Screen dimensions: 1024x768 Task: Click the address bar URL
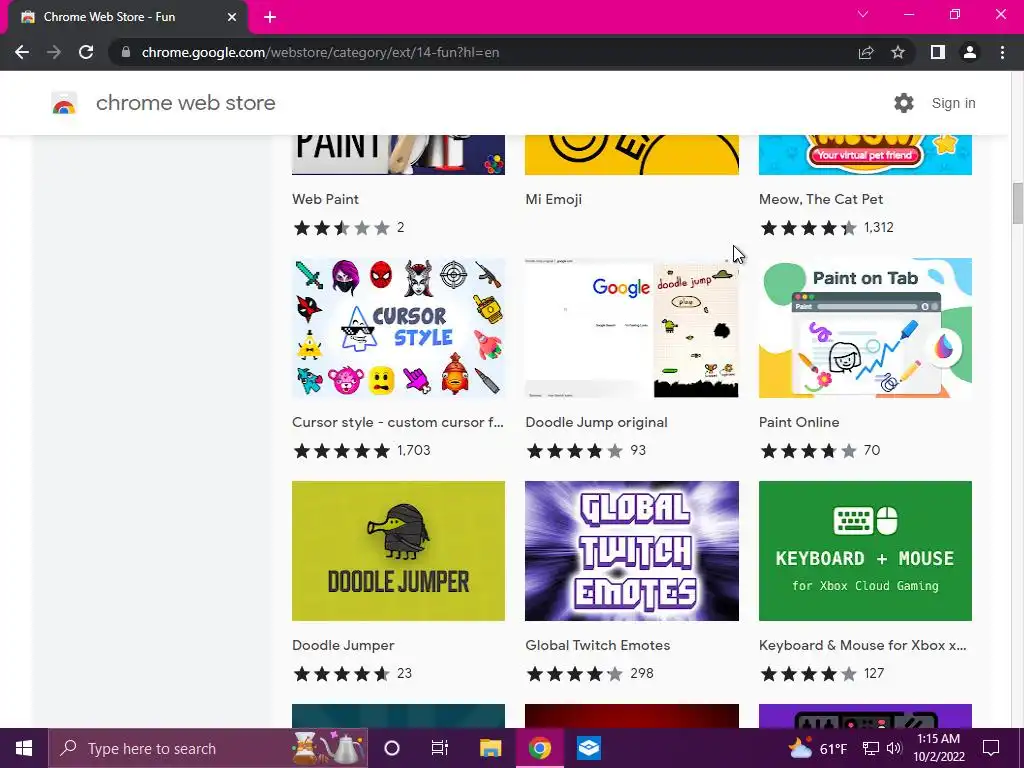tap(320, 52)
